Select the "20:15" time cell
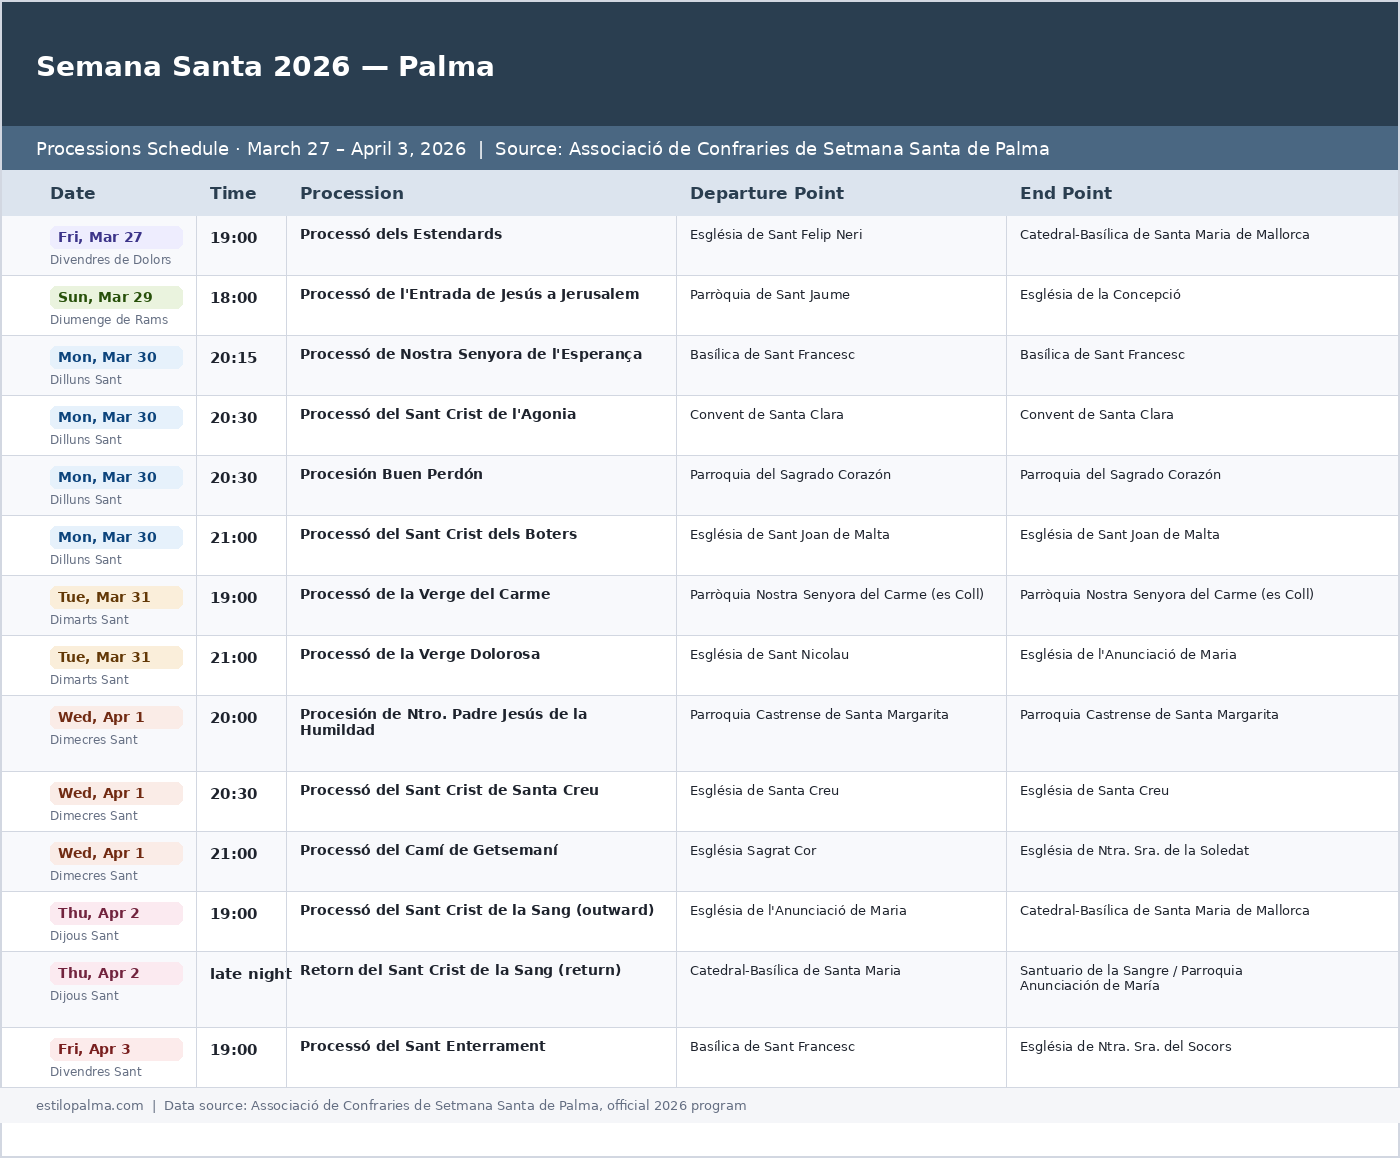Image resolution: width=1400 pixels, height=1158 pixels. tap(233, 358)
